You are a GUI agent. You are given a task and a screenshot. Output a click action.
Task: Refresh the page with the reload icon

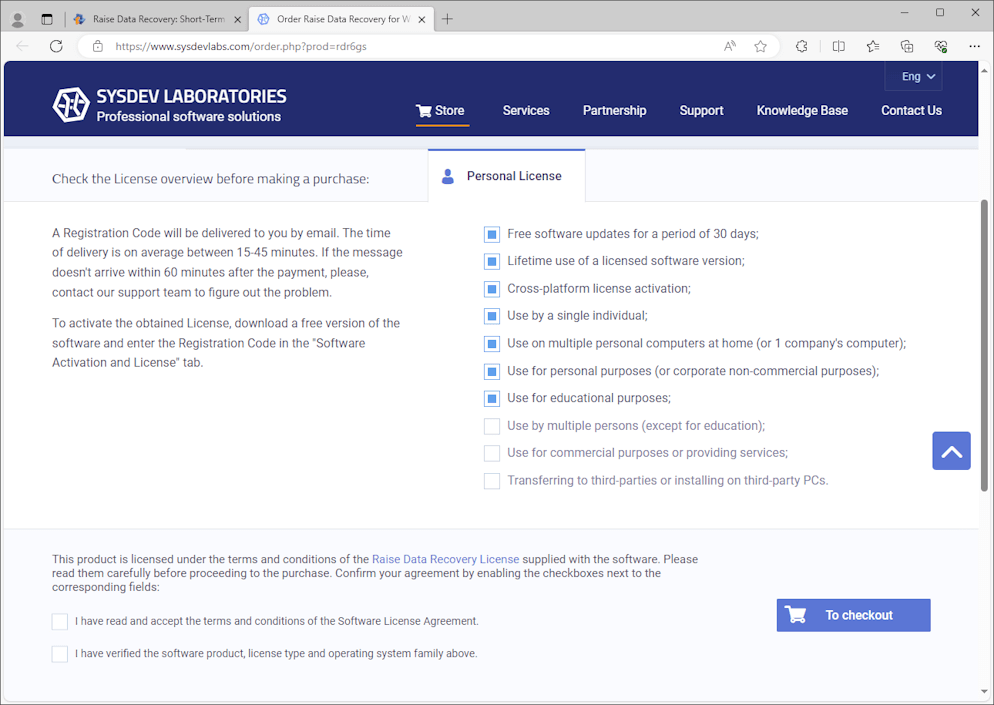pos(56,46)
